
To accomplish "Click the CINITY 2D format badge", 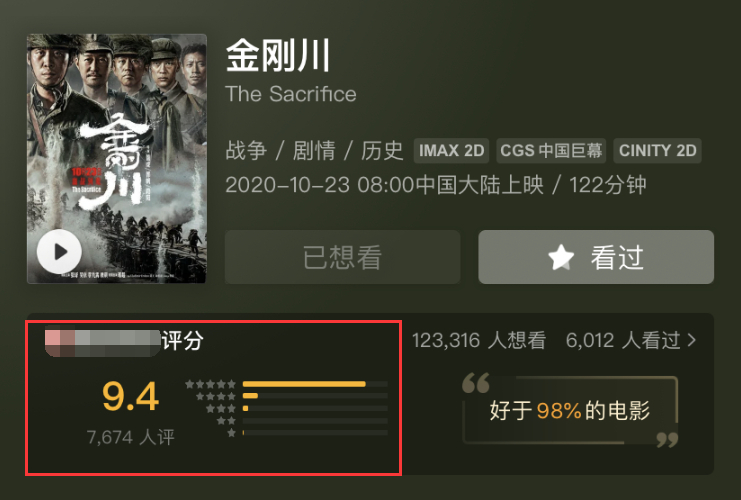I will point(657,151).
